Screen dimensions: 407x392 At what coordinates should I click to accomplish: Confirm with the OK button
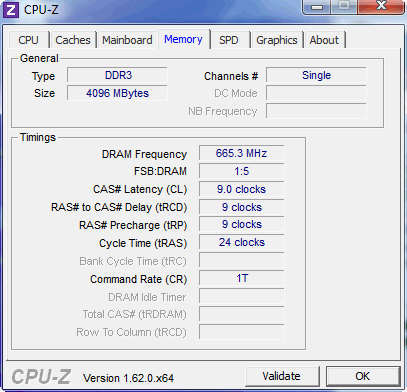[x=363, y=376]
